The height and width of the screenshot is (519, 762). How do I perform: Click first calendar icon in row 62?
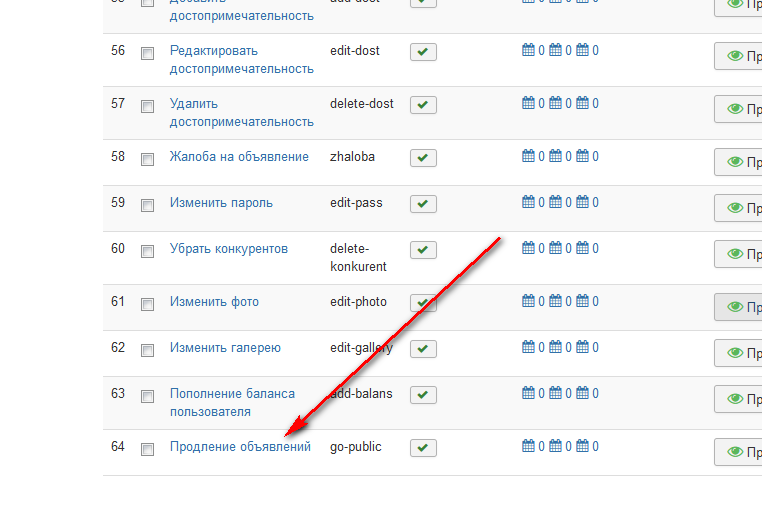tap(528, 348)
